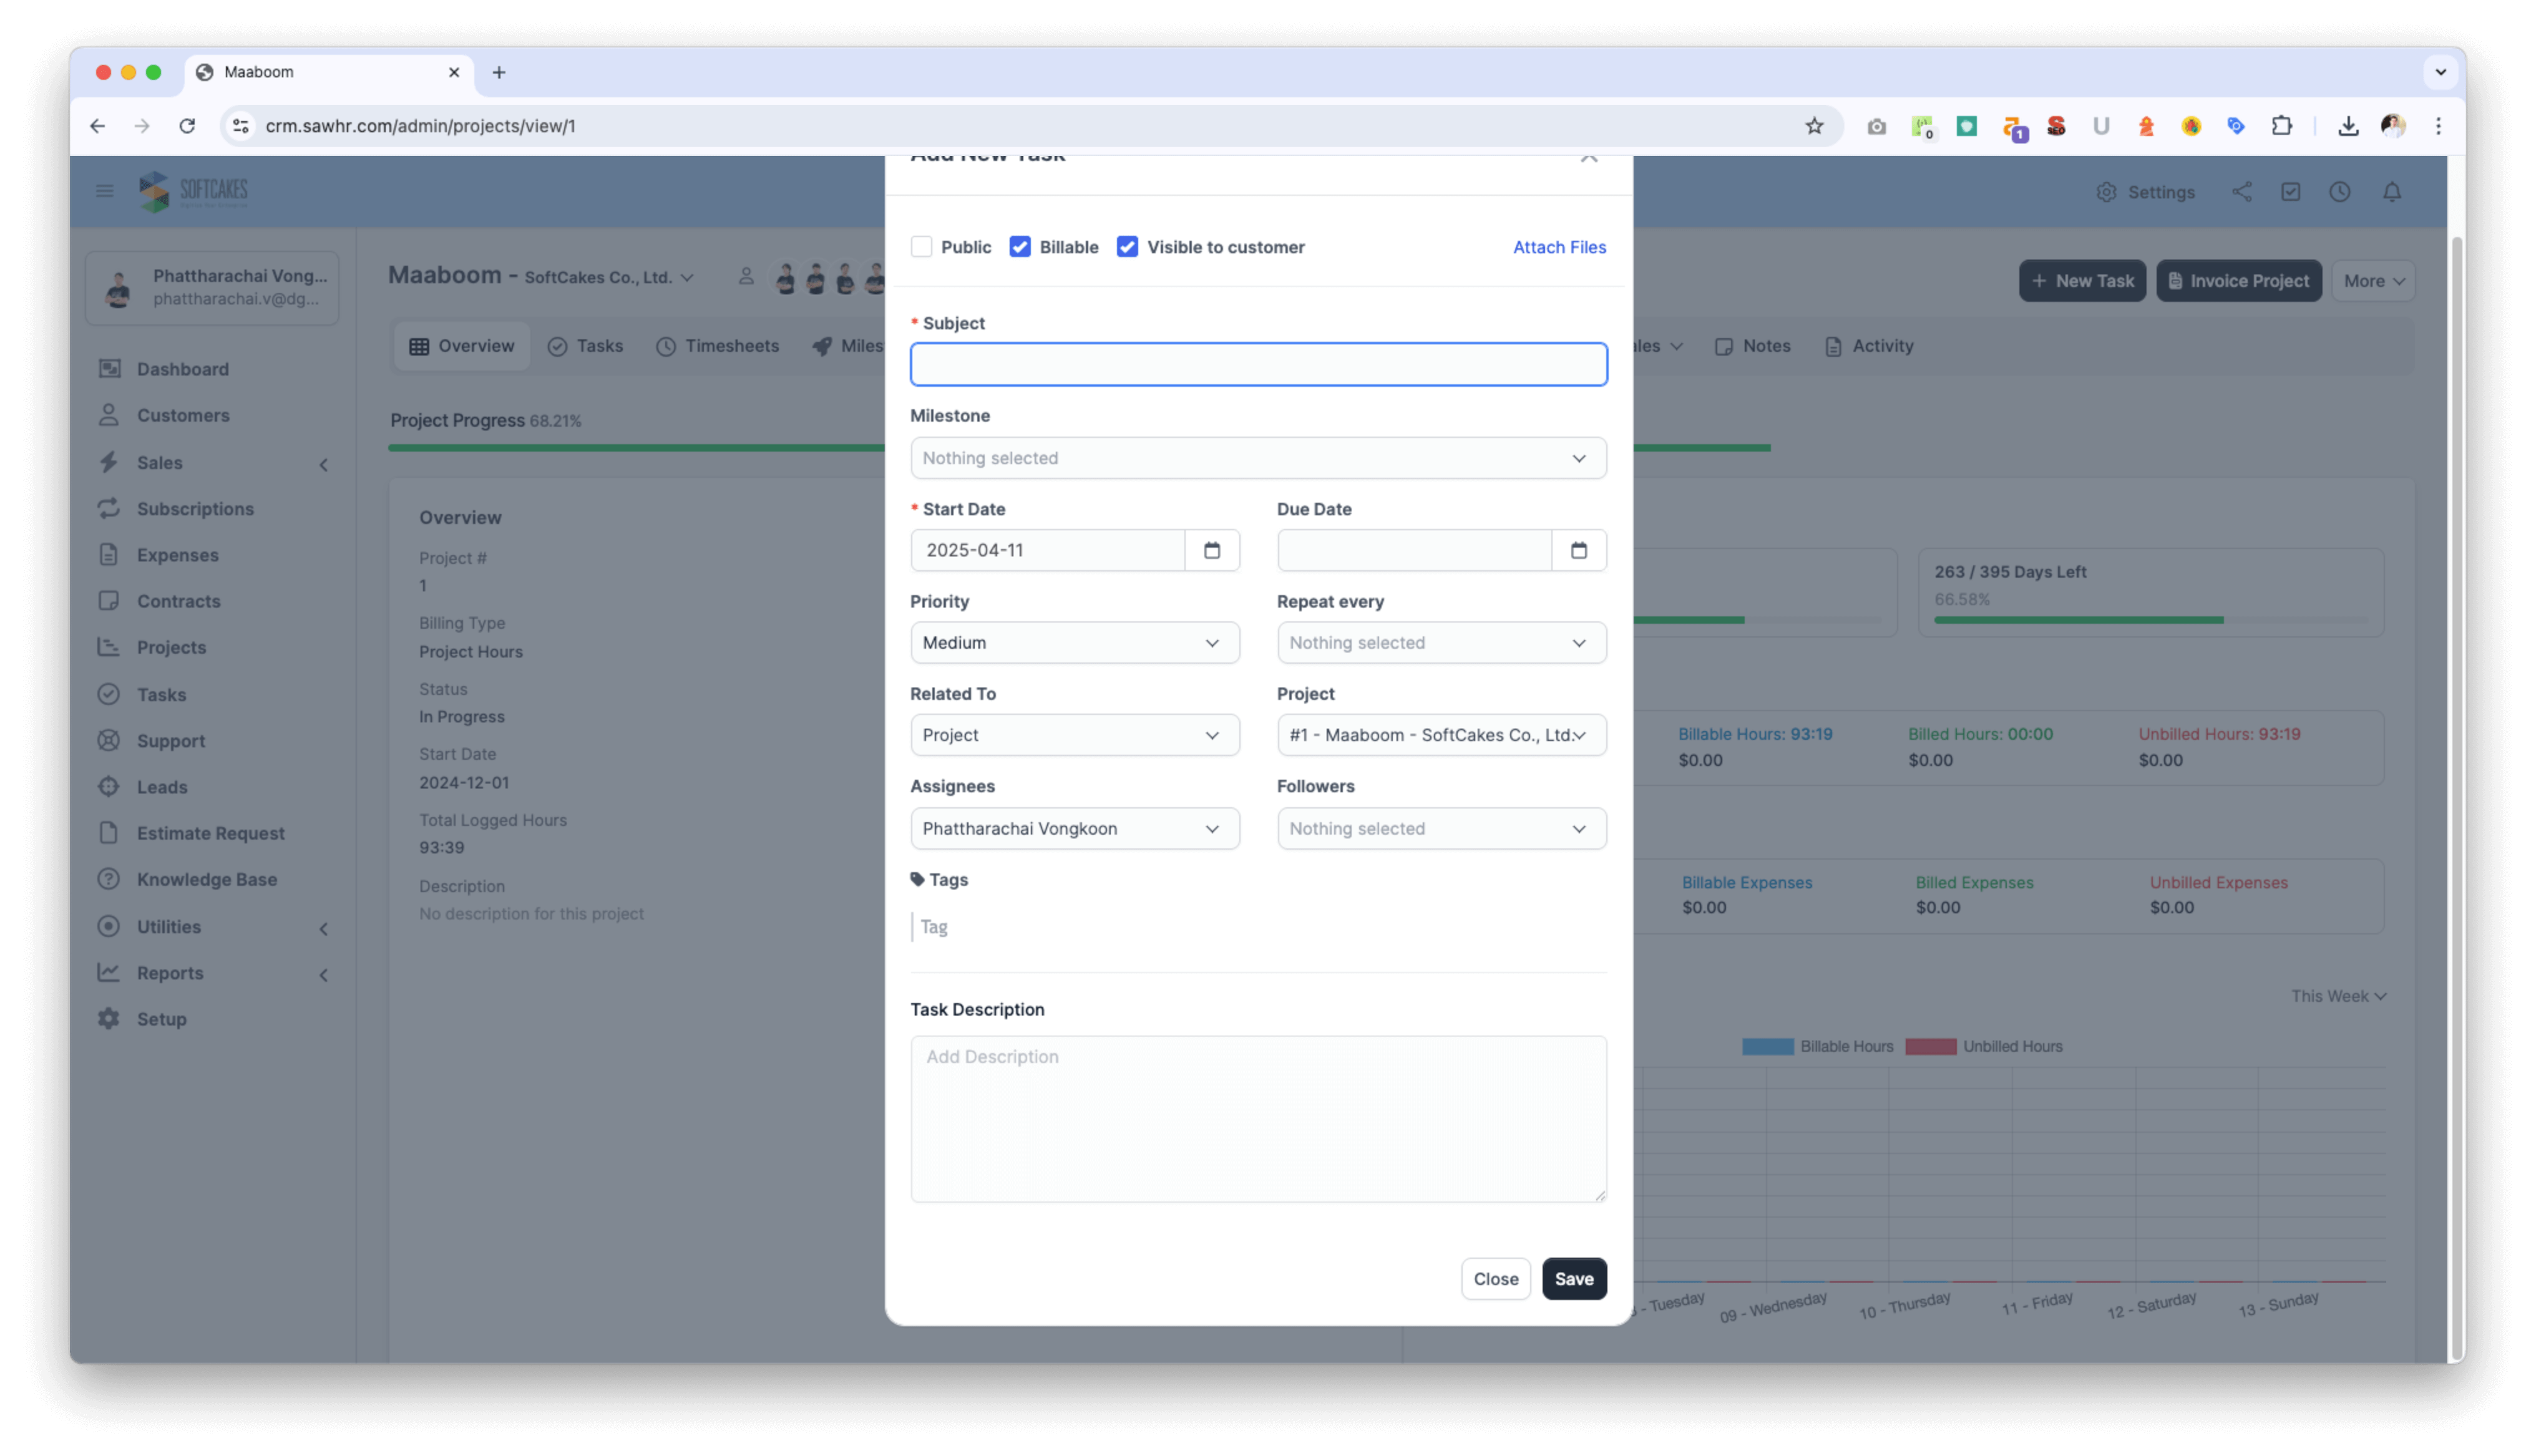Image resolution: width=2536 pixels, height=1456 pixels.
Task: Click the Phattharachai user profile card
Action: tap(212, 287)
